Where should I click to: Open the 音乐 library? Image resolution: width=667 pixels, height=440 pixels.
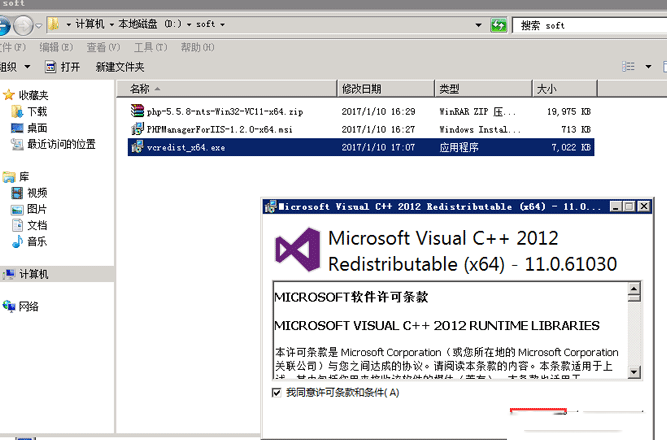tap(37, 242)
